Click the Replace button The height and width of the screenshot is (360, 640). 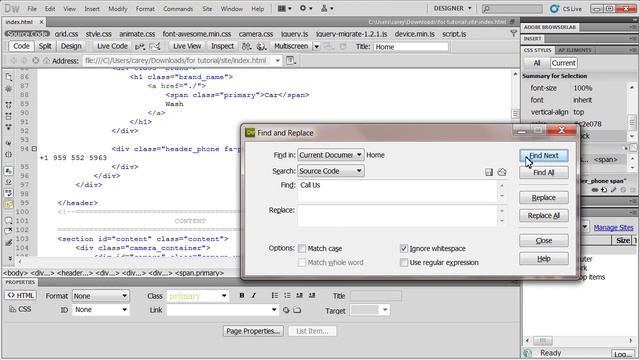(x=544, y=198)
